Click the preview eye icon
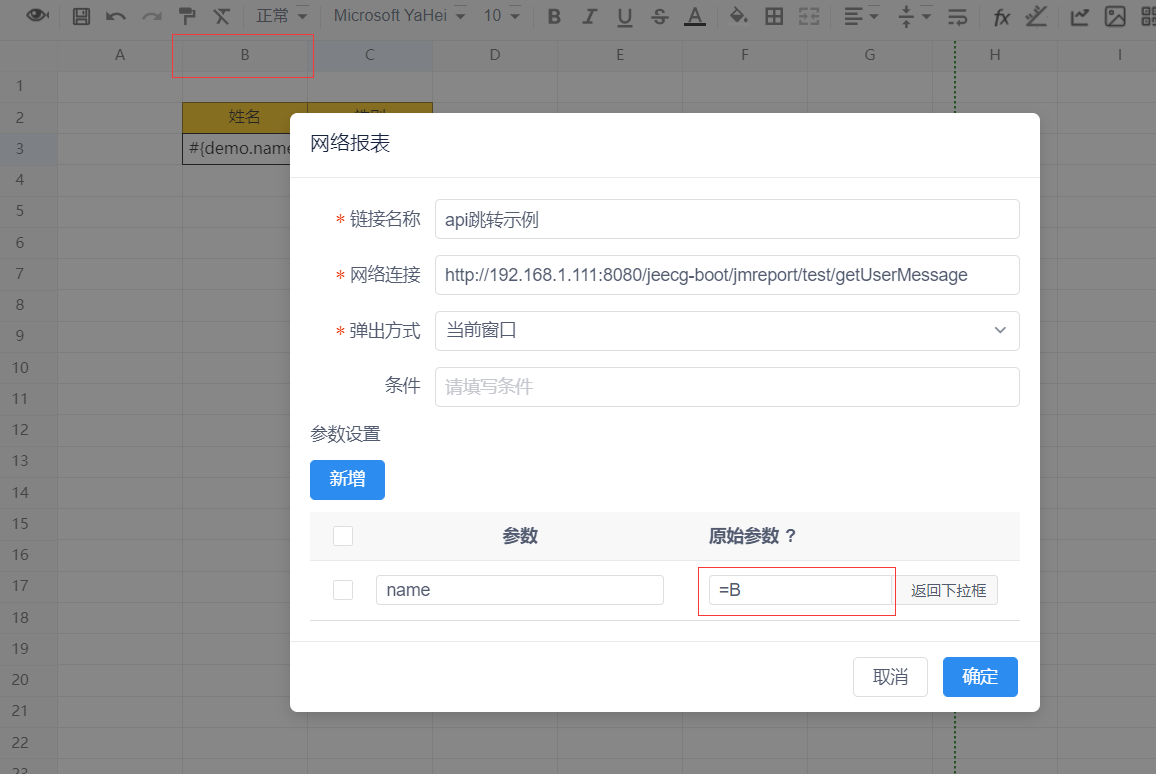The image size is (1156, 774). [38, 15]
